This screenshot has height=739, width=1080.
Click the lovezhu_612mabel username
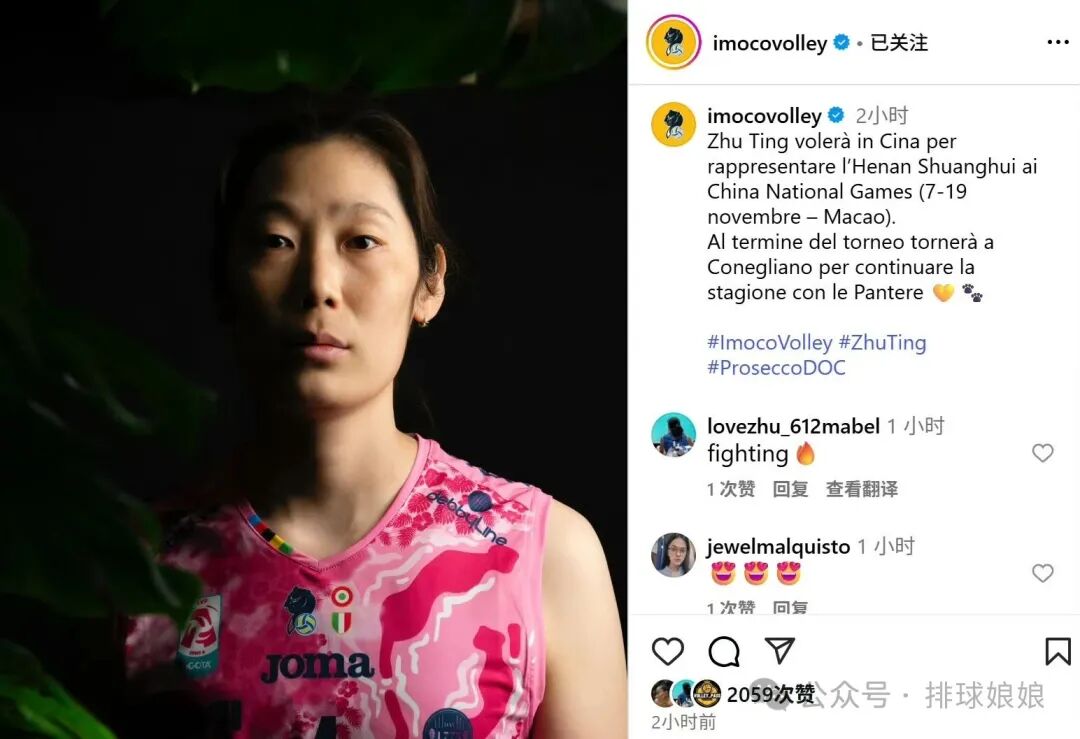point(793,426)
